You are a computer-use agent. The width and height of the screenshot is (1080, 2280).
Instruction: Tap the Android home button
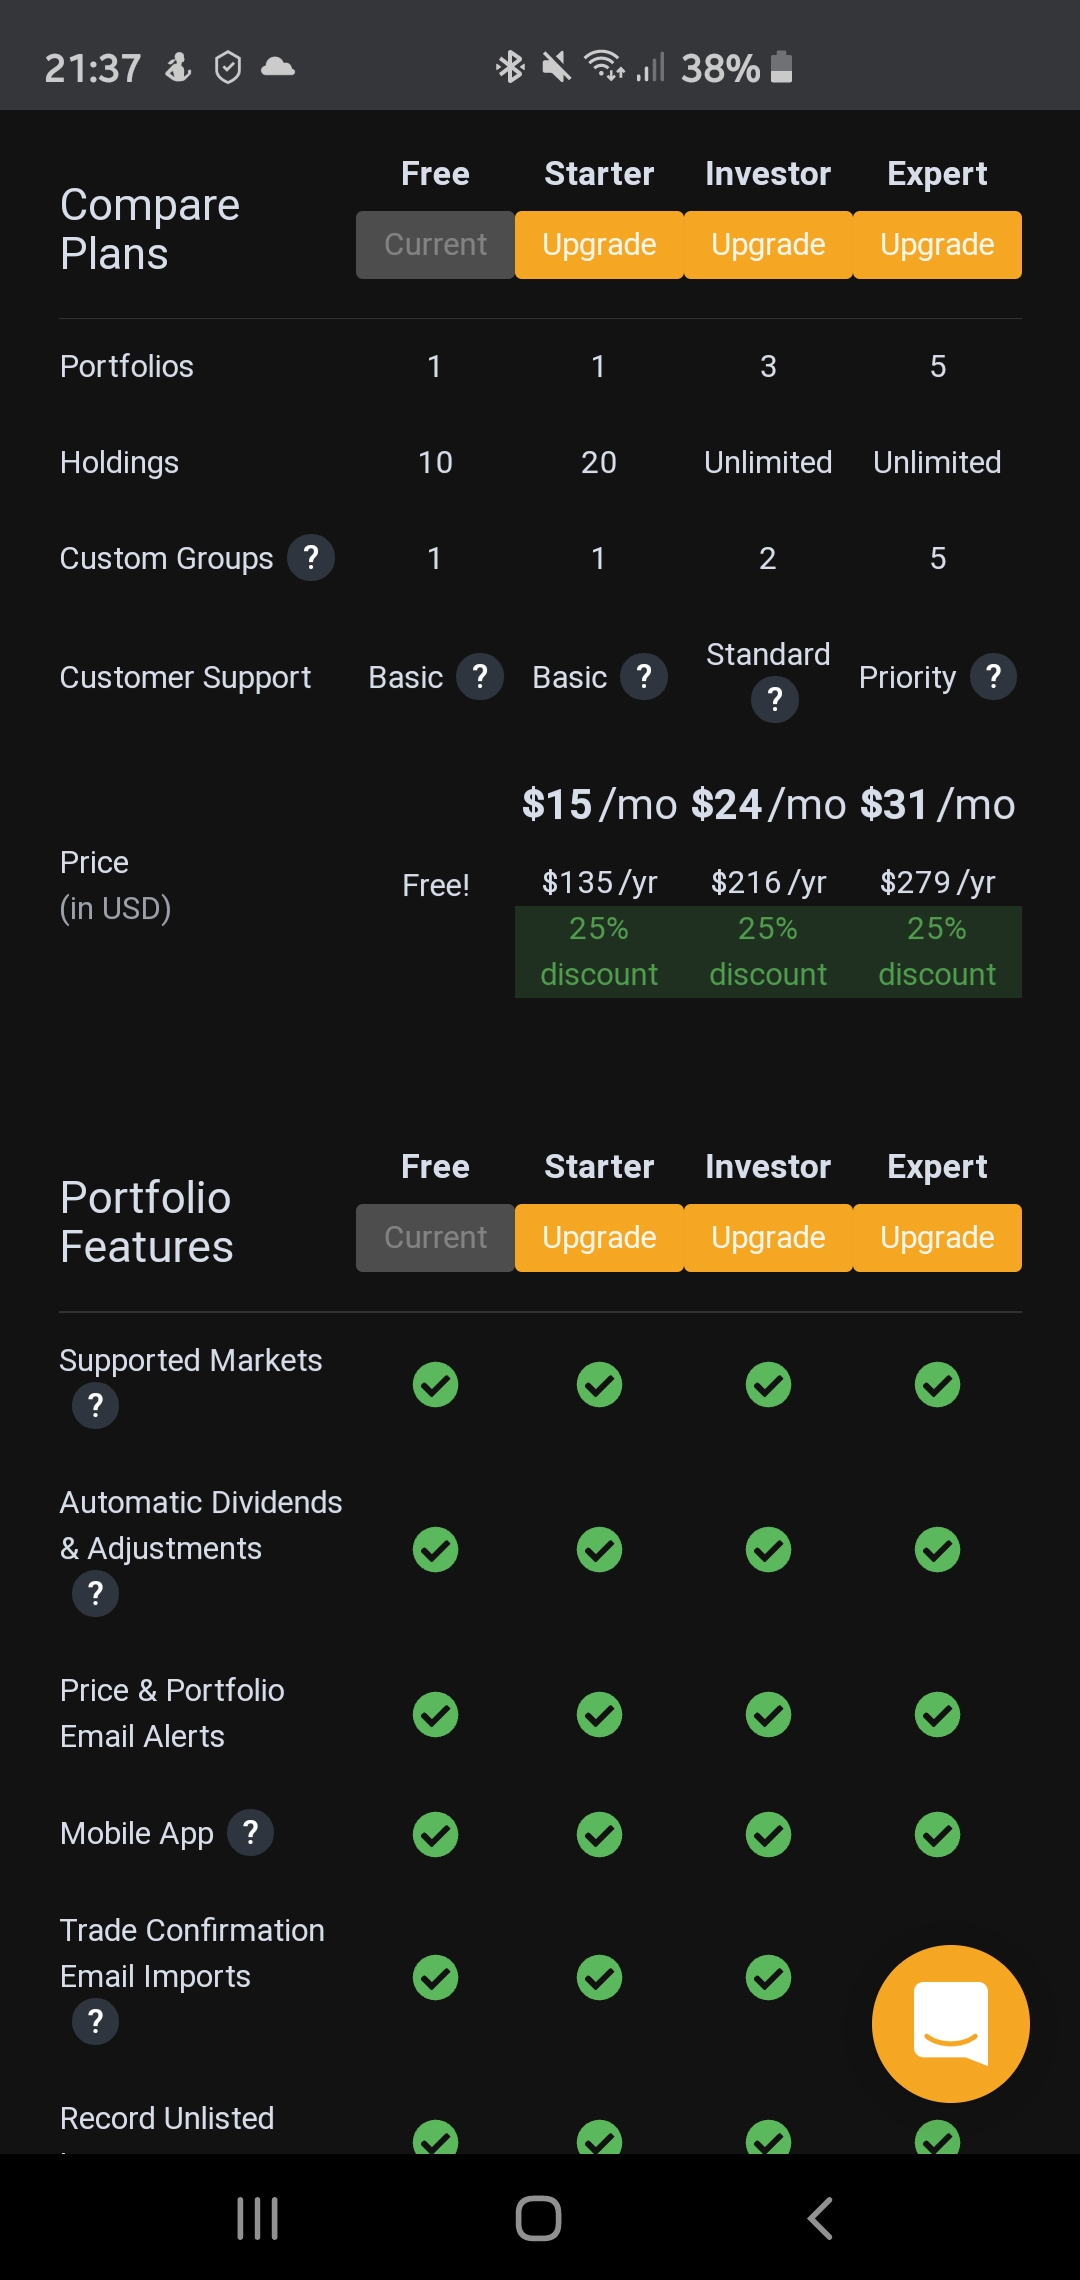click(x=539, y=2218)
